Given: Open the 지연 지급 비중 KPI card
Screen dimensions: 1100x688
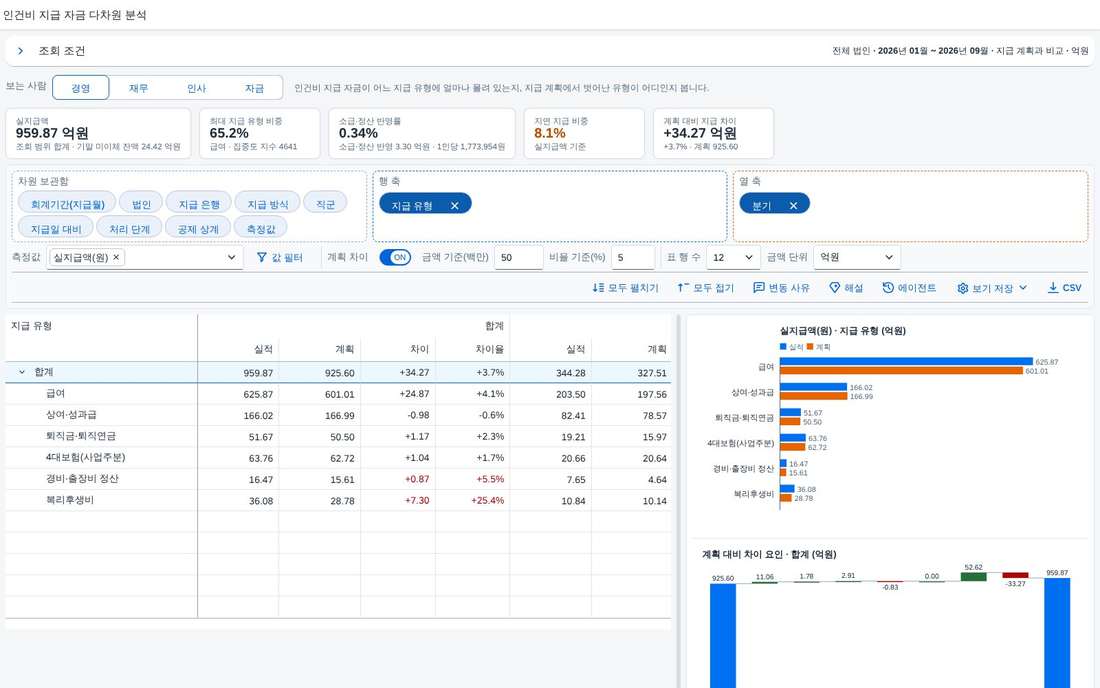Looking at the screenshot, I should click(x=584, y=133).
